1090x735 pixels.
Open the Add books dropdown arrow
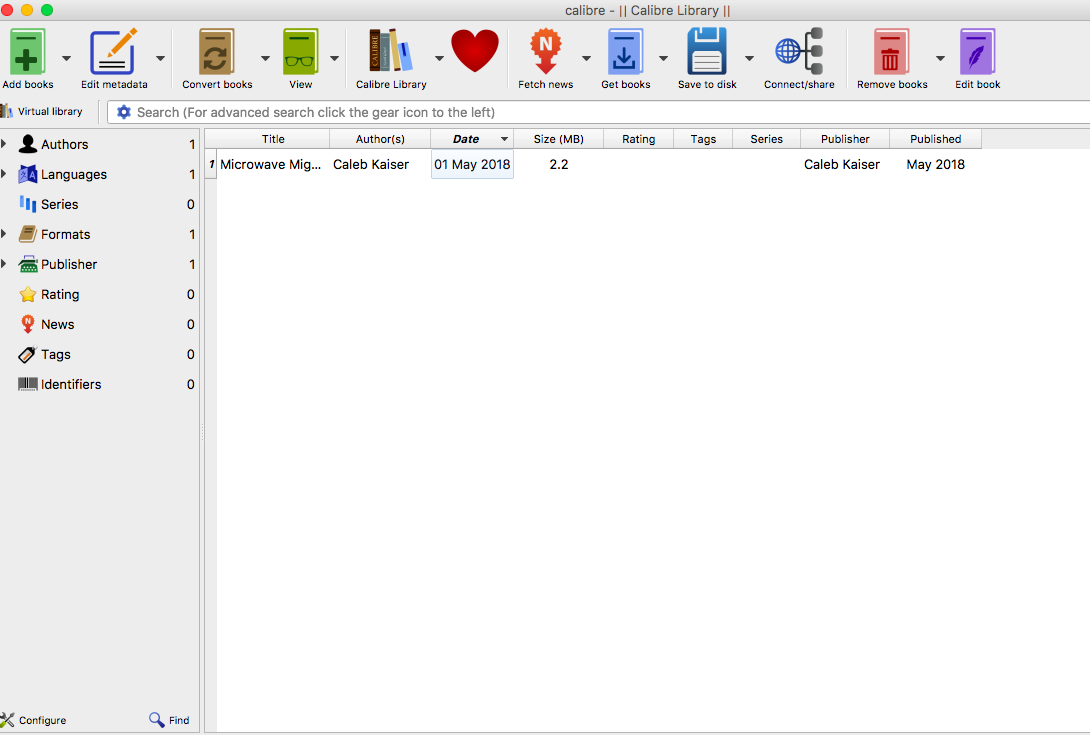pos(66,58)
